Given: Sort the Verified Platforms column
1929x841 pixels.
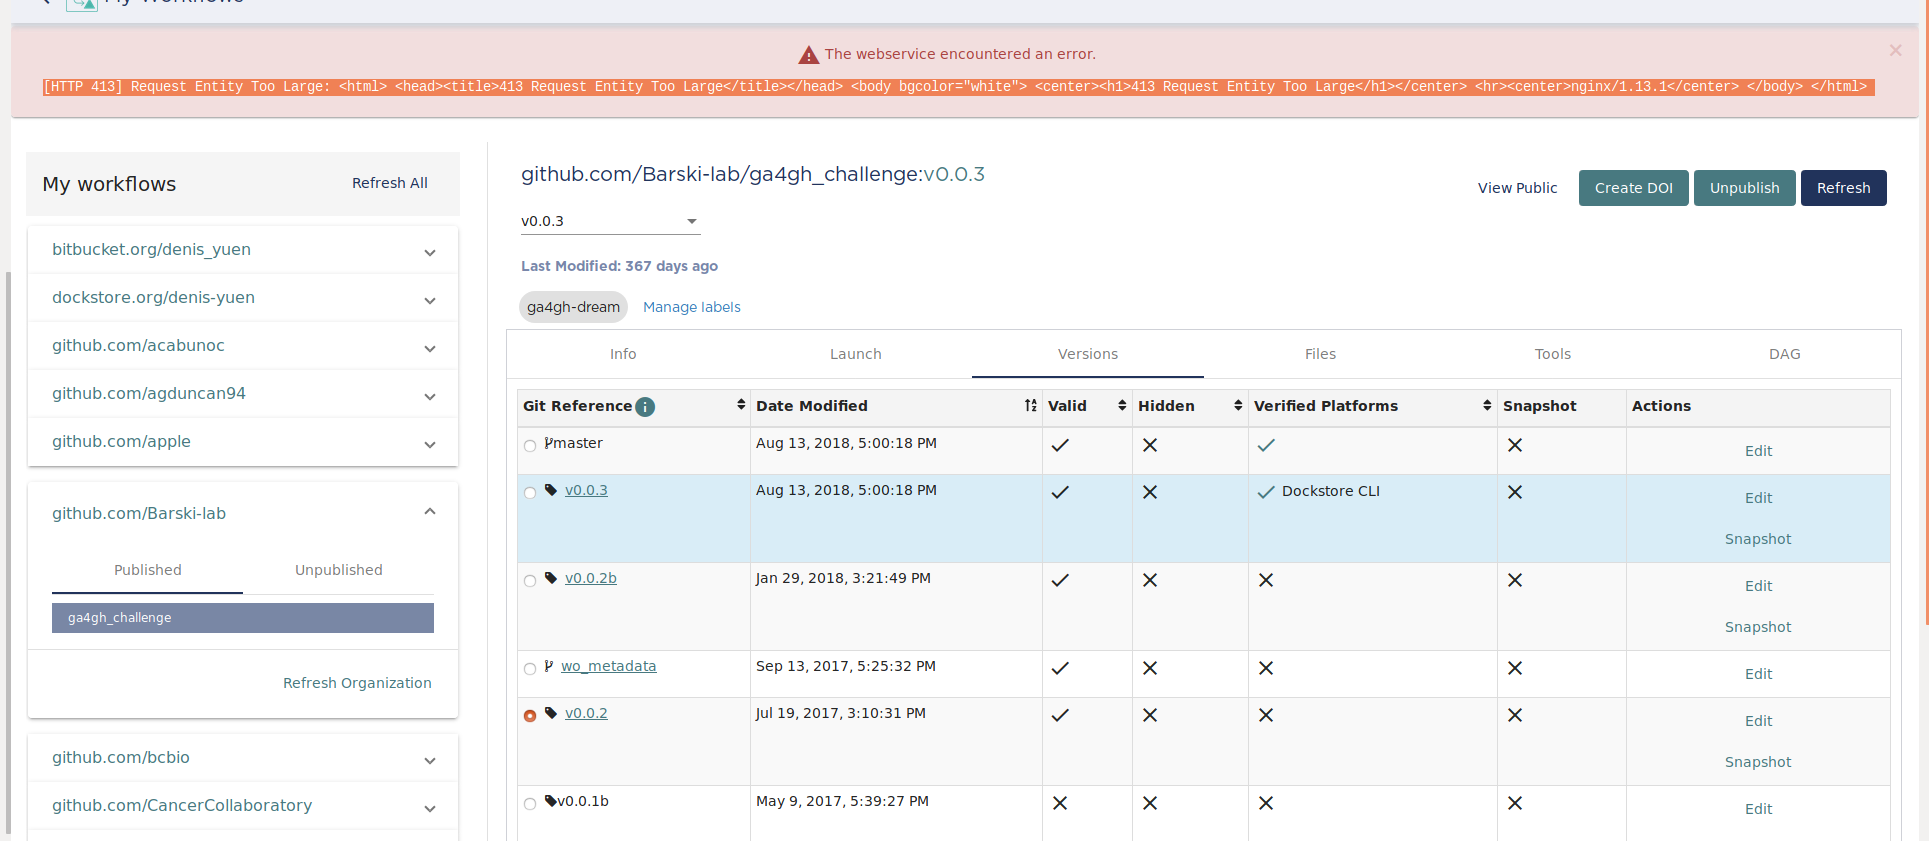Looking at the screenshot, I should [x=1487, y=405].
